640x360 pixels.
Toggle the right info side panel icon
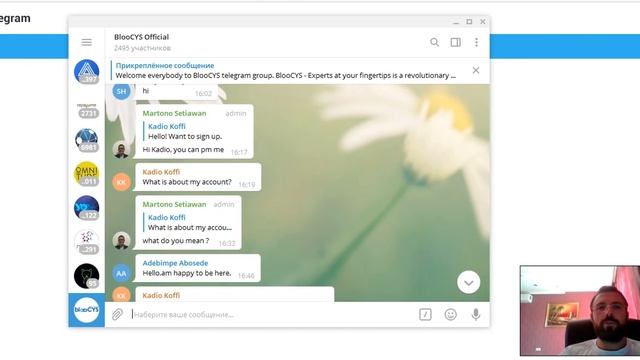coord(456,42)
